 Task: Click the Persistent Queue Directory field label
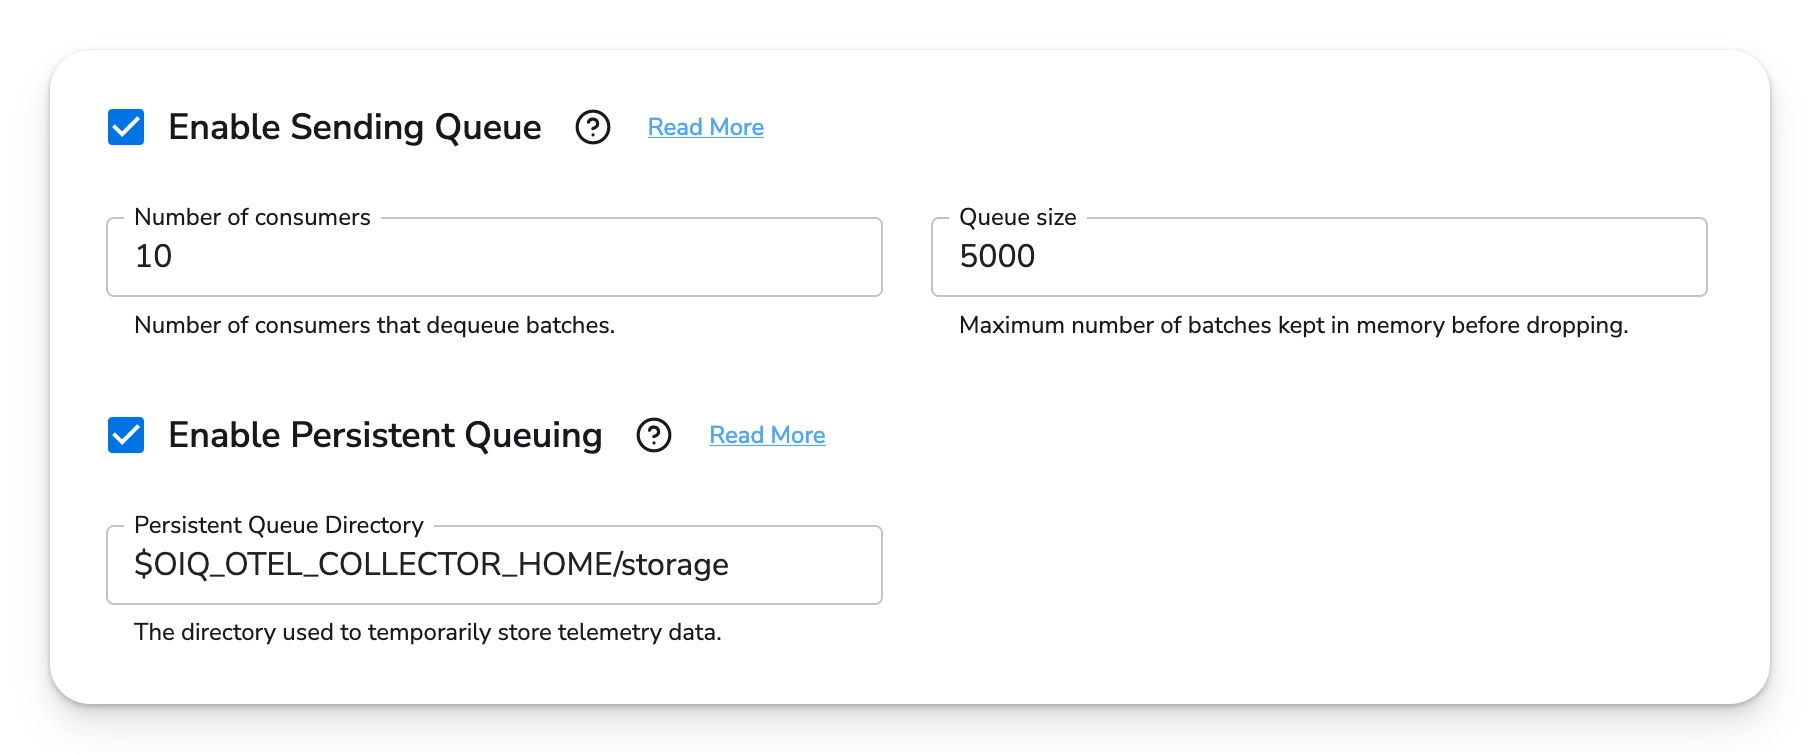point(279,525)
